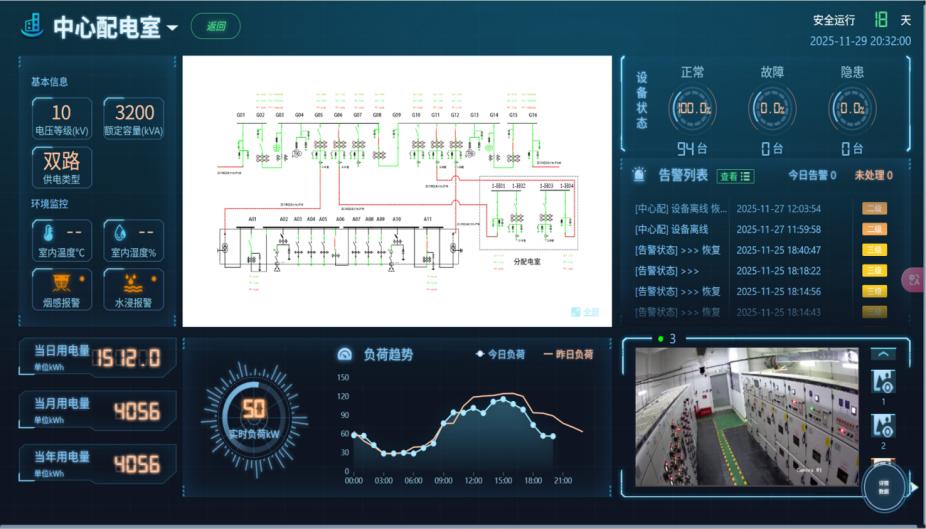Click the 室内湿度 water drop icon
Screen dimensions: 926x529
(118, 232)
